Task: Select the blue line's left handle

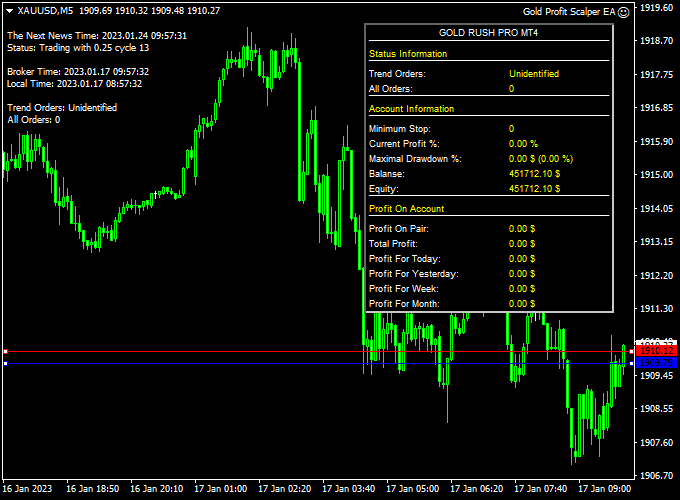Action: click(x=6, y=363)
